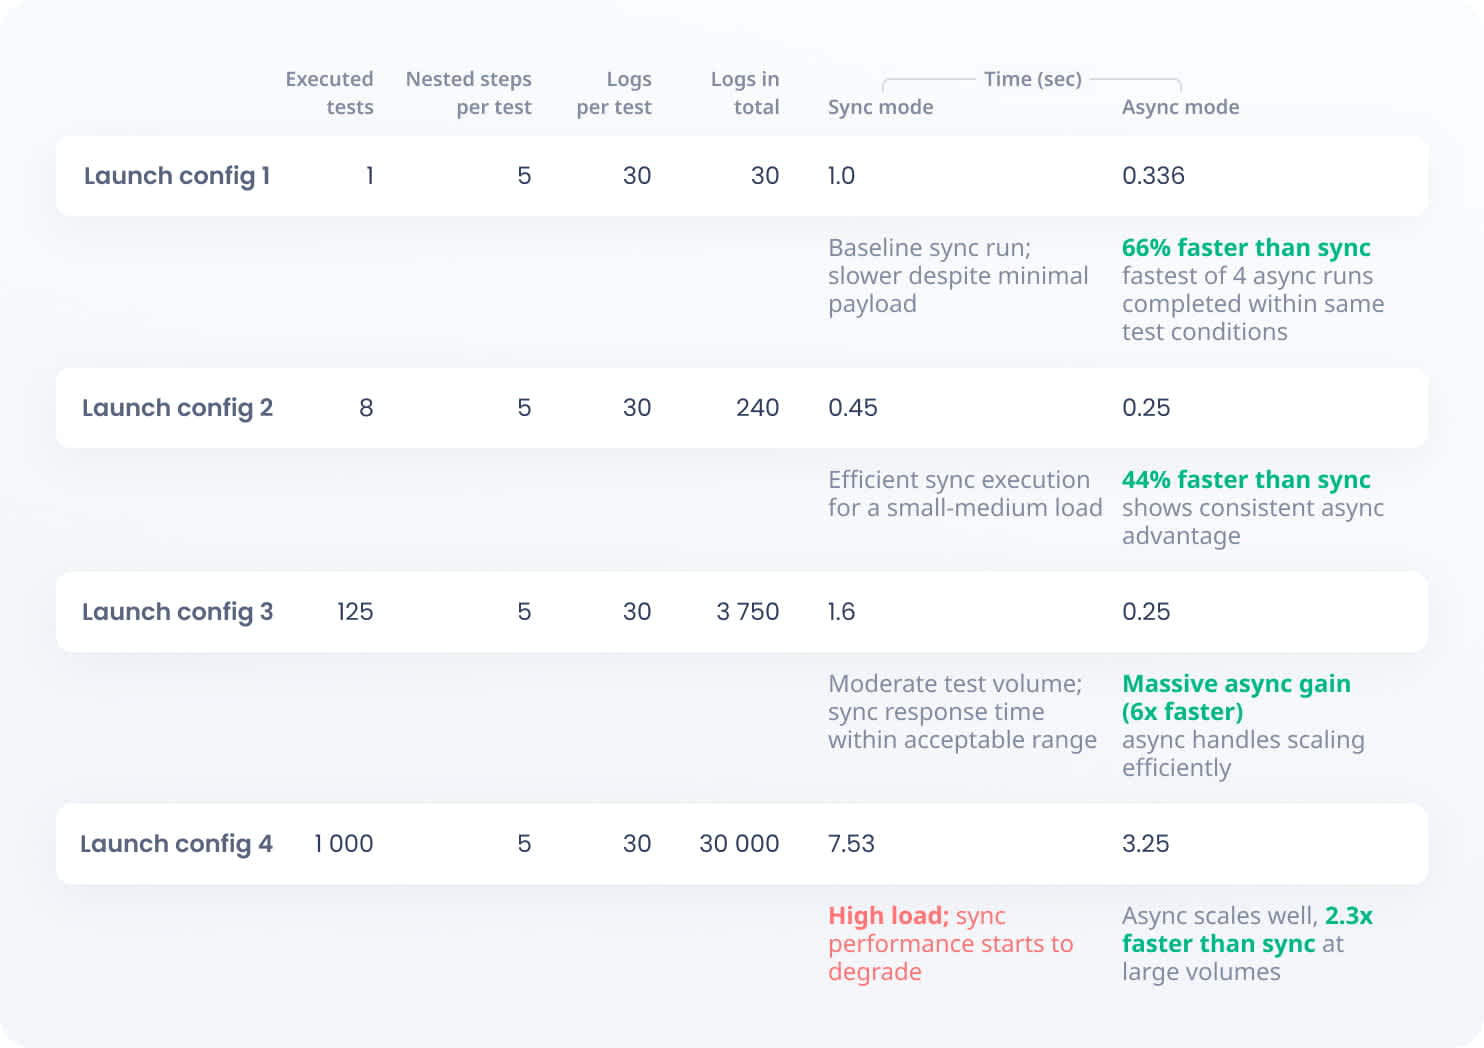Click the logs total value '30 000'
Image resolution: width=1484 pixels, height=1048 pixels.
click(x=739, y=844)
